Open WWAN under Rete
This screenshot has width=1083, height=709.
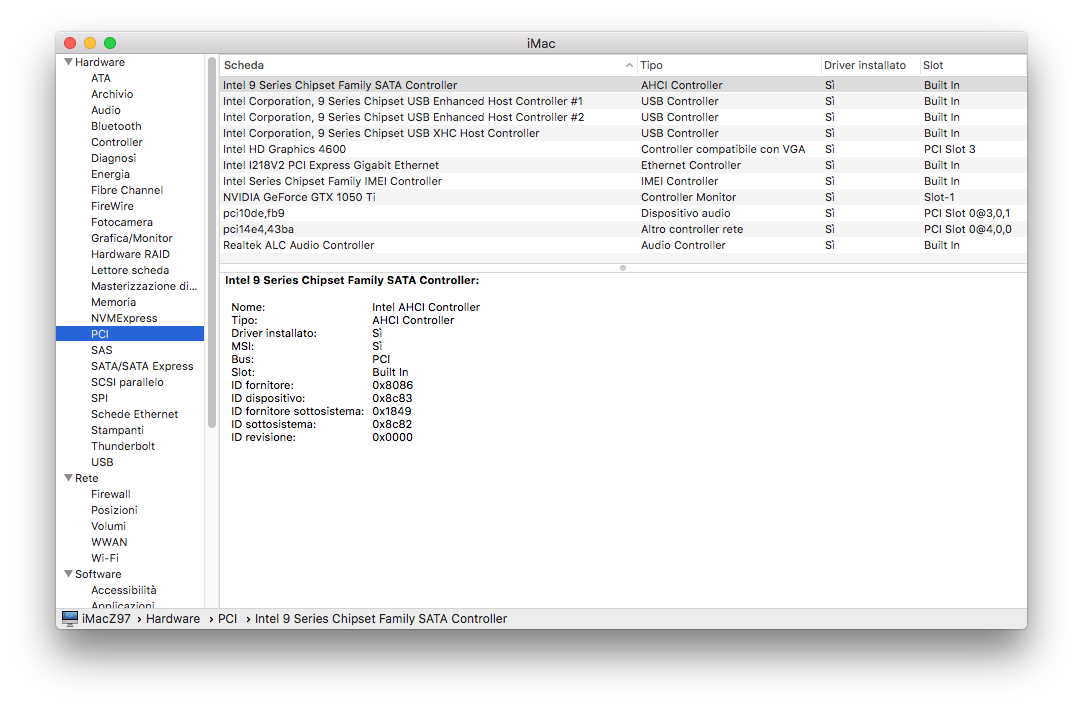(109, 542)
